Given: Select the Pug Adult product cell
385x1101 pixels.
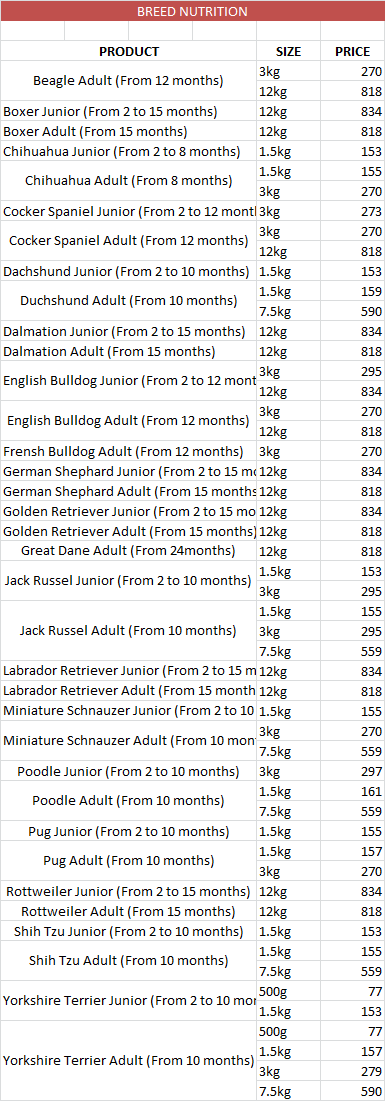Looking at the screenshot, I should 129,862.
